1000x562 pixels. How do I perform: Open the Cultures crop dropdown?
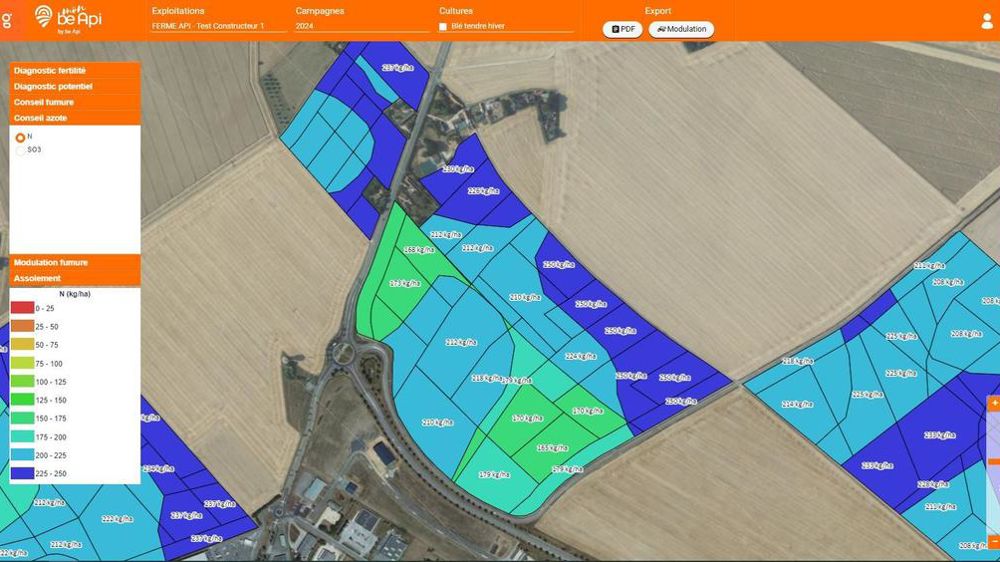(506, 26)
